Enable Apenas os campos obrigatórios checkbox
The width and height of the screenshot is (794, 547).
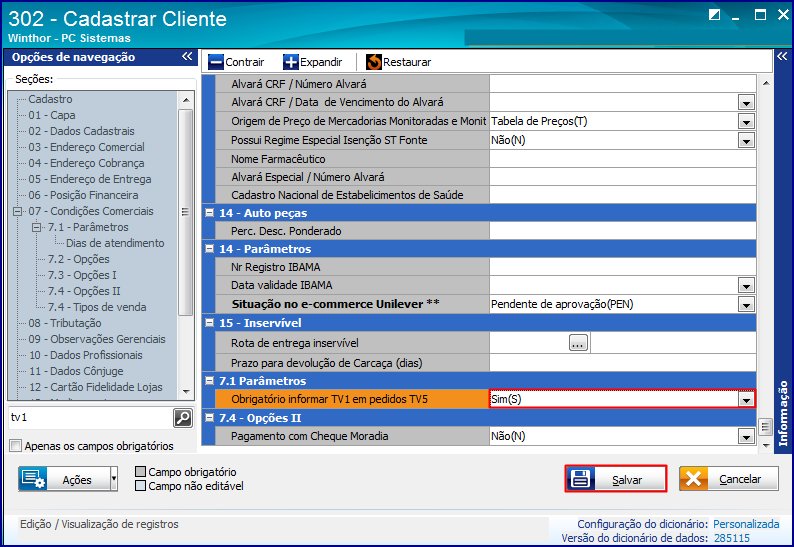click(16, 446)
